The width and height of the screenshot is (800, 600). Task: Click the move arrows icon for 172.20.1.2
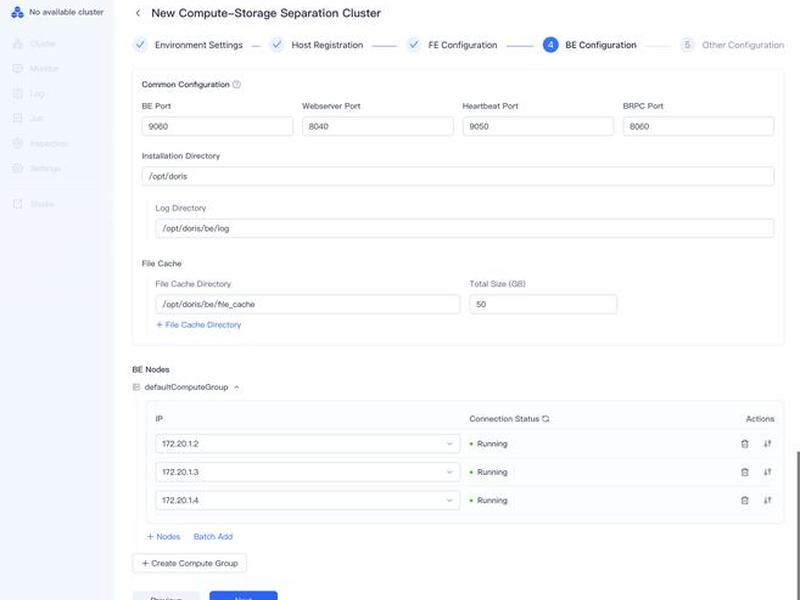pos(767,444)
